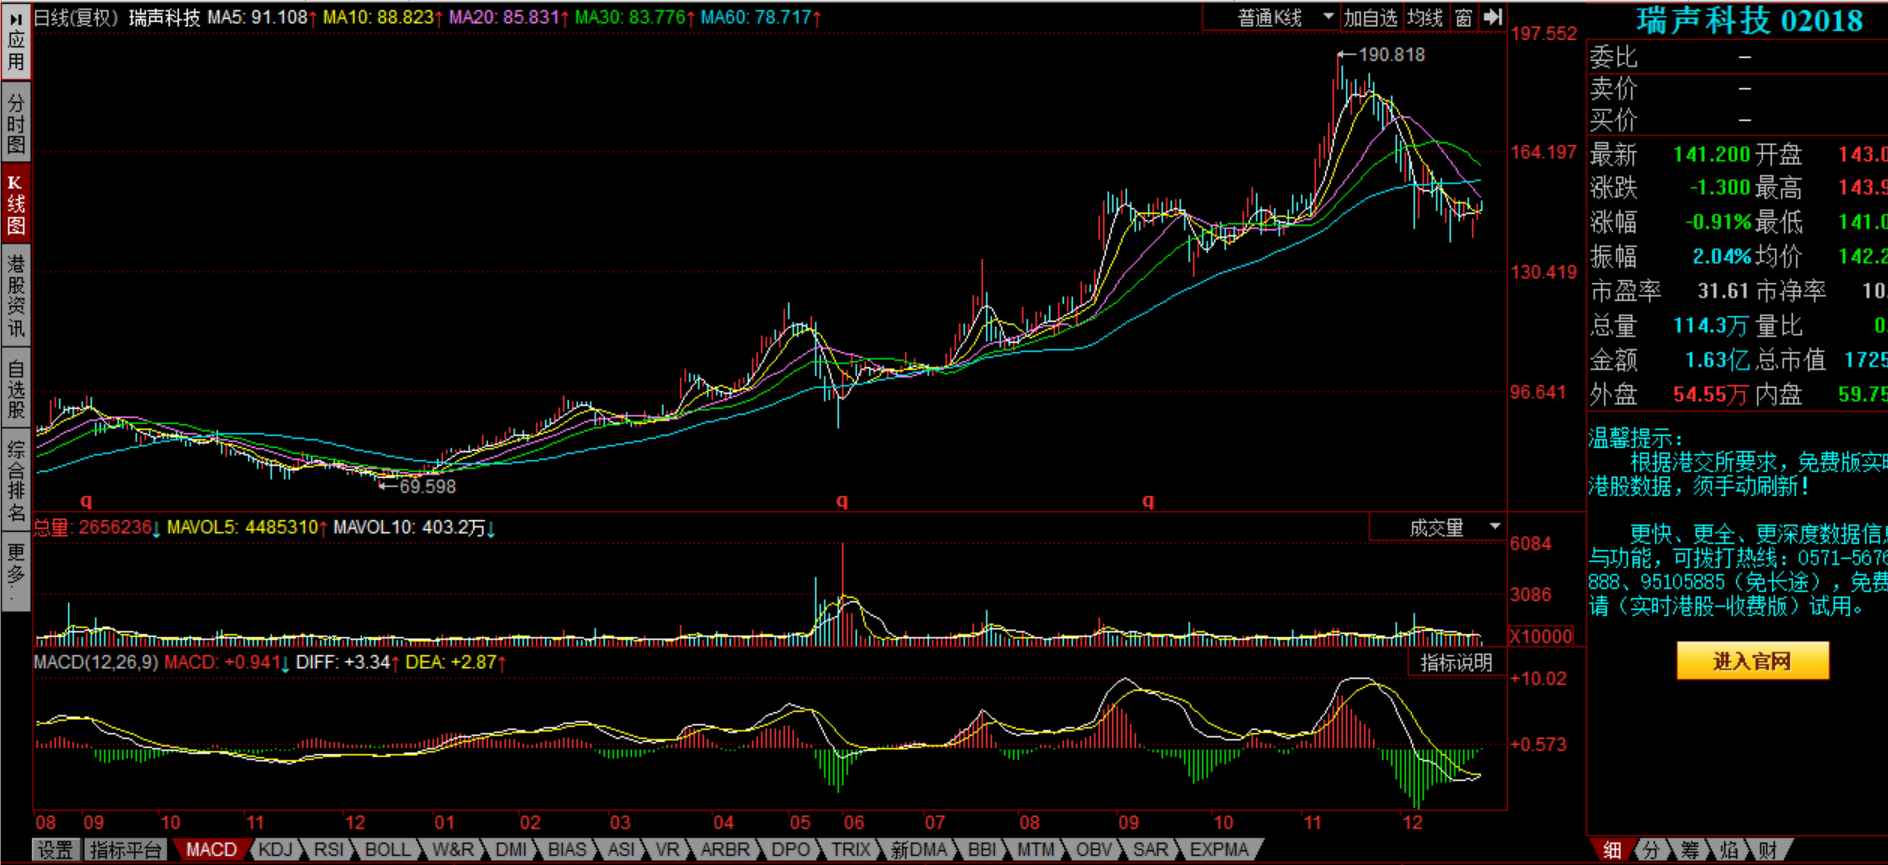Open 指标说明 indicator description

(1456, 662)
